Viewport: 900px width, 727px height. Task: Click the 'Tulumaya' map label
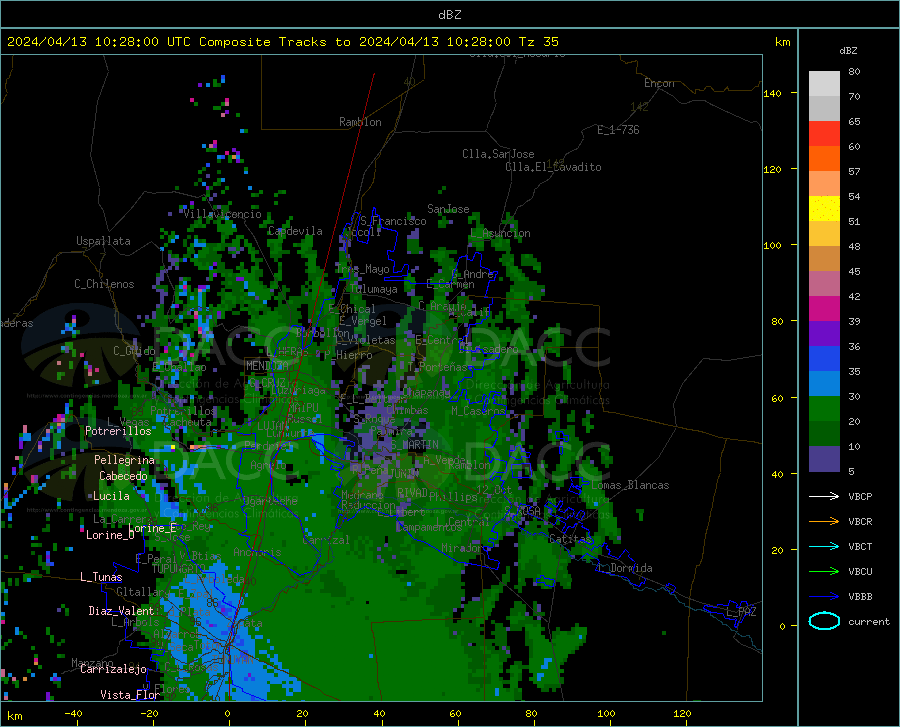tap(373, 290)
